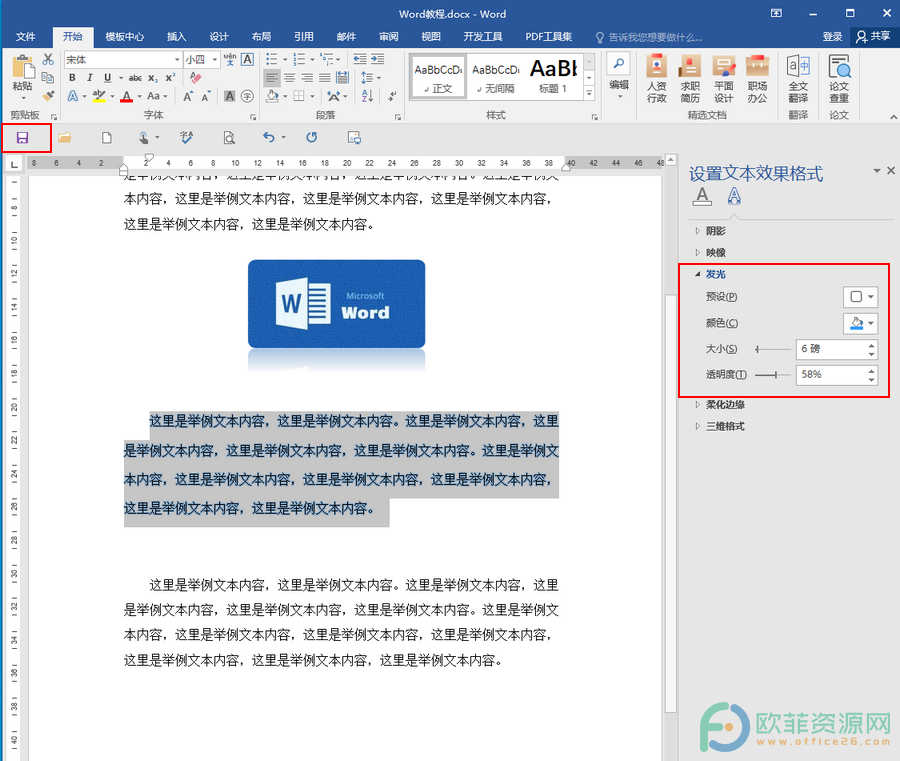Switch to the 插入 Insert tab
This screenshot has height=761, width=900.
point(176,37)
